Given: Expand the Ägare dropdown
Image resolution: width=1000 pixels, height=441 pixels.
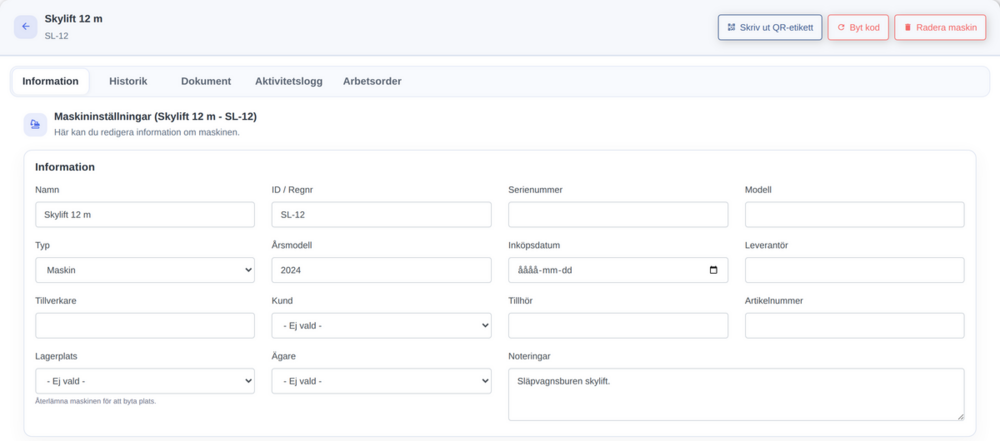Looking at the screenshot, I should [381, 381].
